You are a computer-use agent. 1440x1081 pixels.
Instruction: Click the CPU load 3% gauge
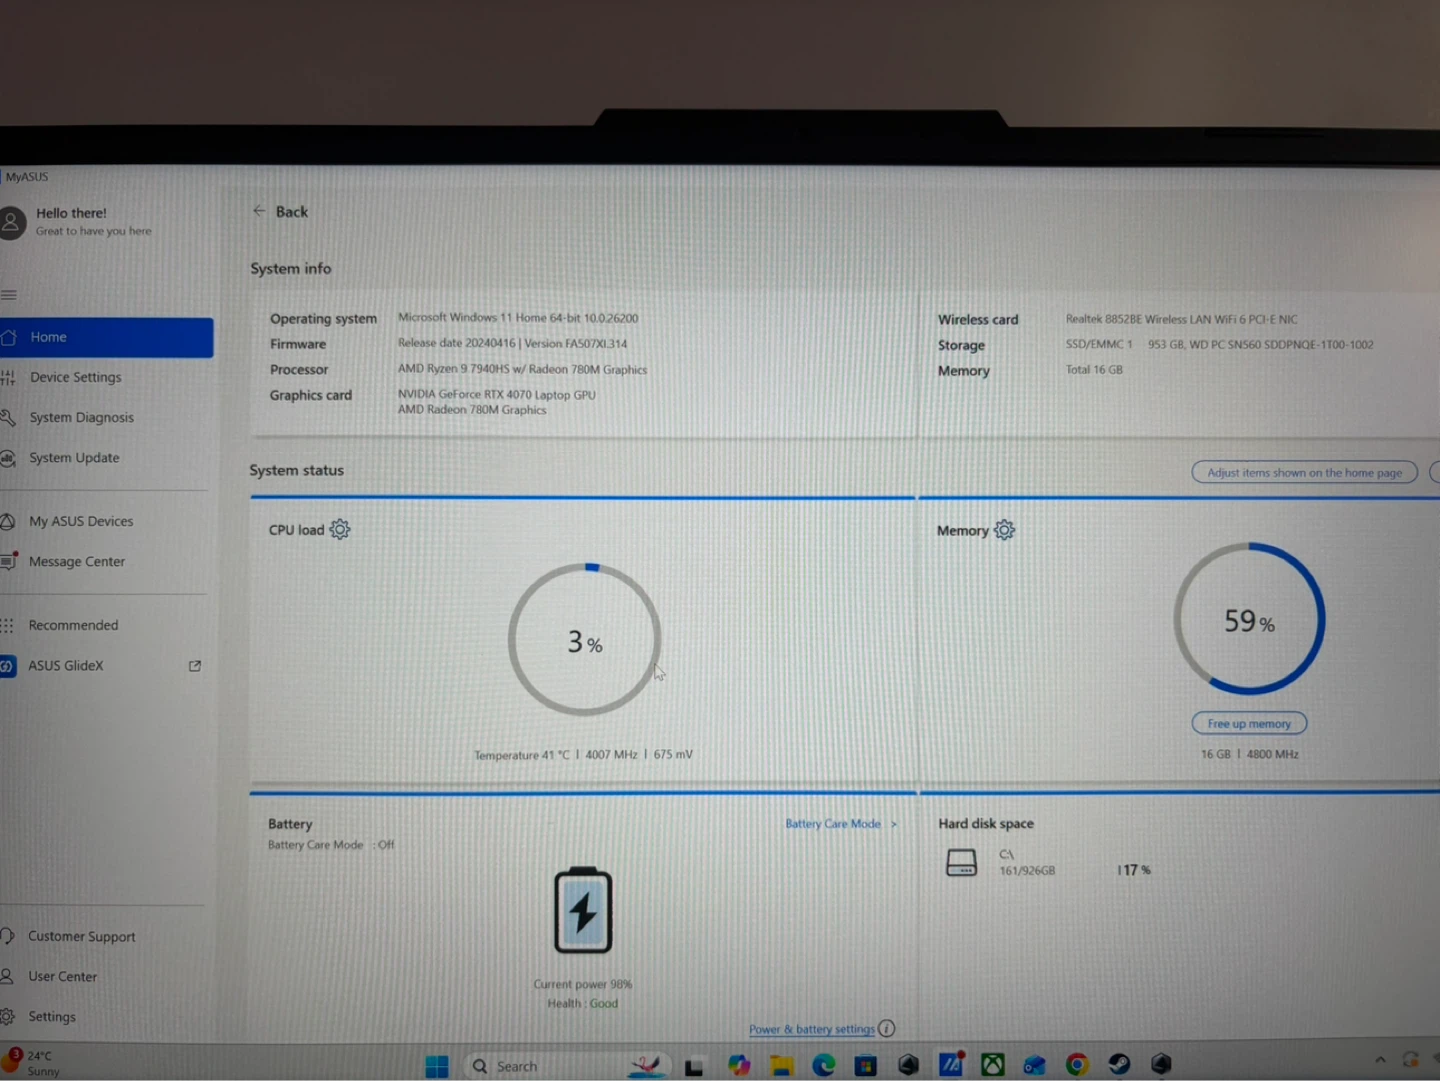[x=585, y=640]
